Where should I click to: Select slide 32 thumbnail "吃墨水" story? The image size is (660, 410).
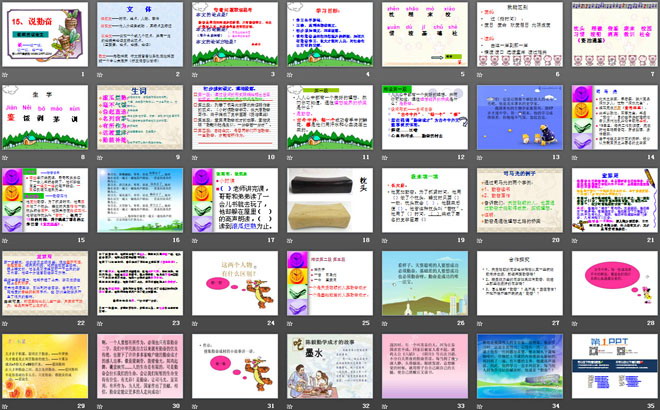(x=330, y=366)
